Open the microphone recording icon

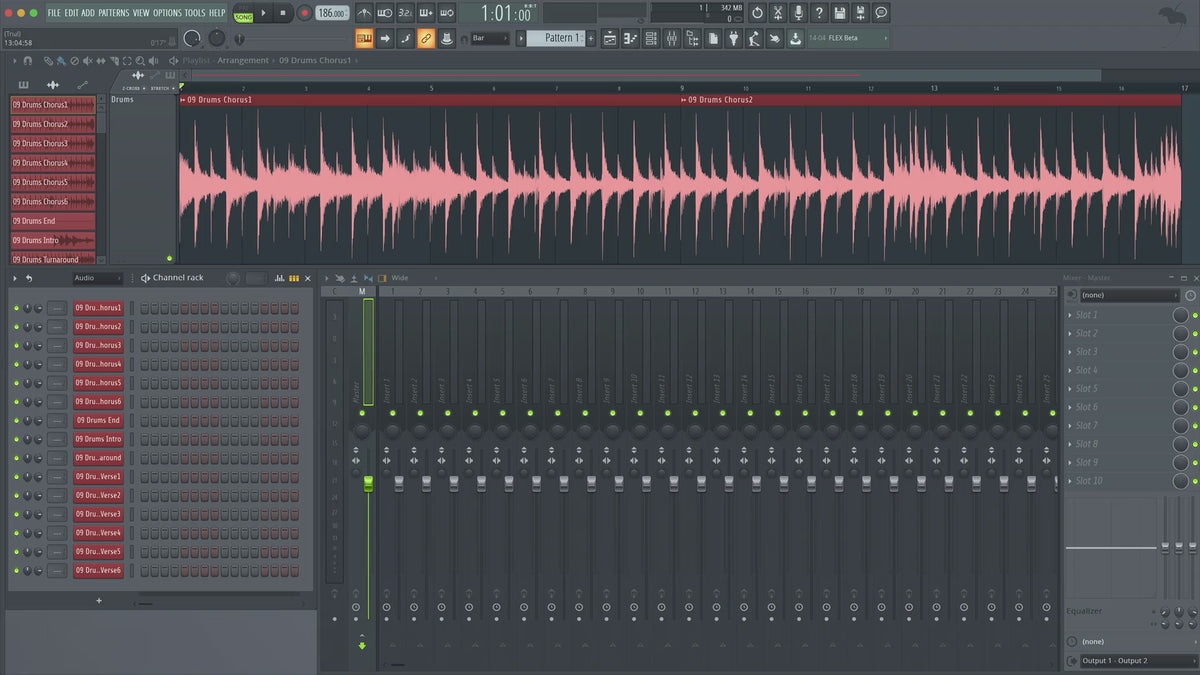click(798, 13)
